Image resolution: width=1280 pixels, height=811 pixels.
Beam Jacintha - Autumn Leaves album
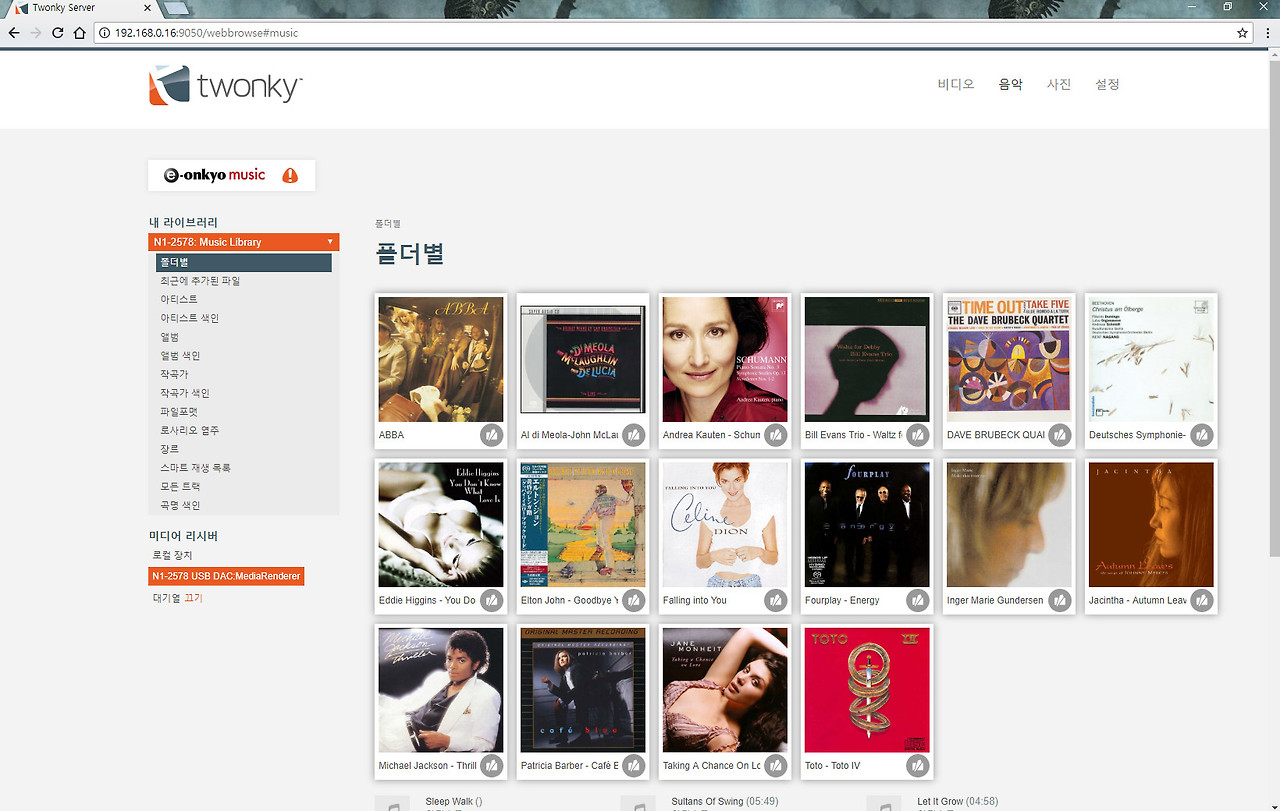[x=1201, y=600]
